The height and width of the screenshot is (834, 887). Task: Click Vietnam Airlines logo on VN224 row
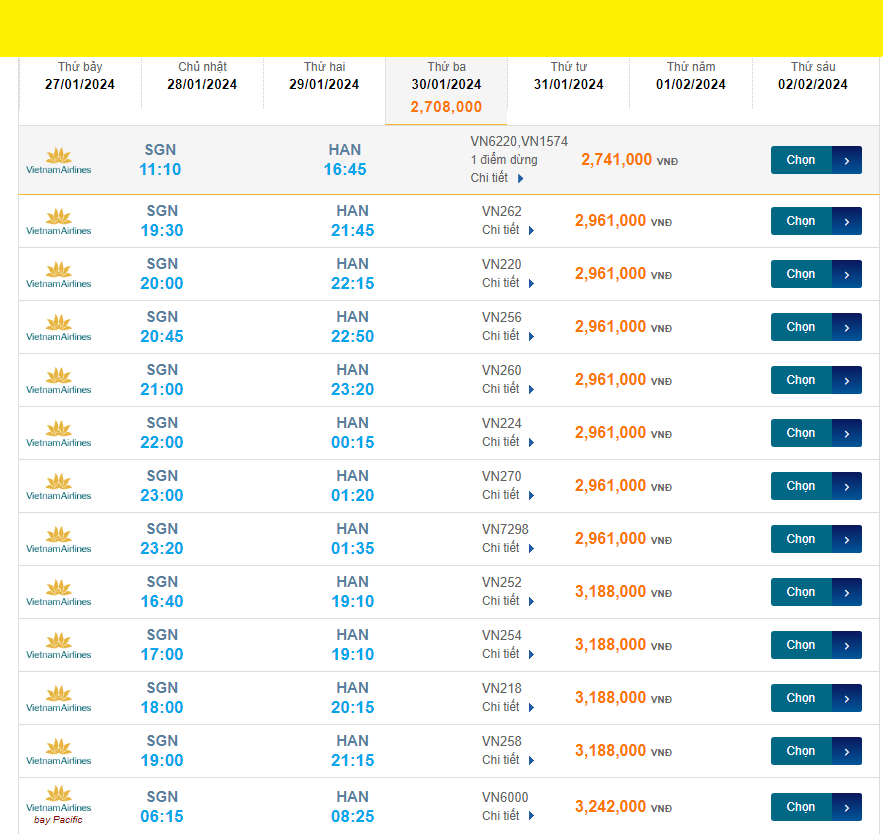(x=58, y=434)
